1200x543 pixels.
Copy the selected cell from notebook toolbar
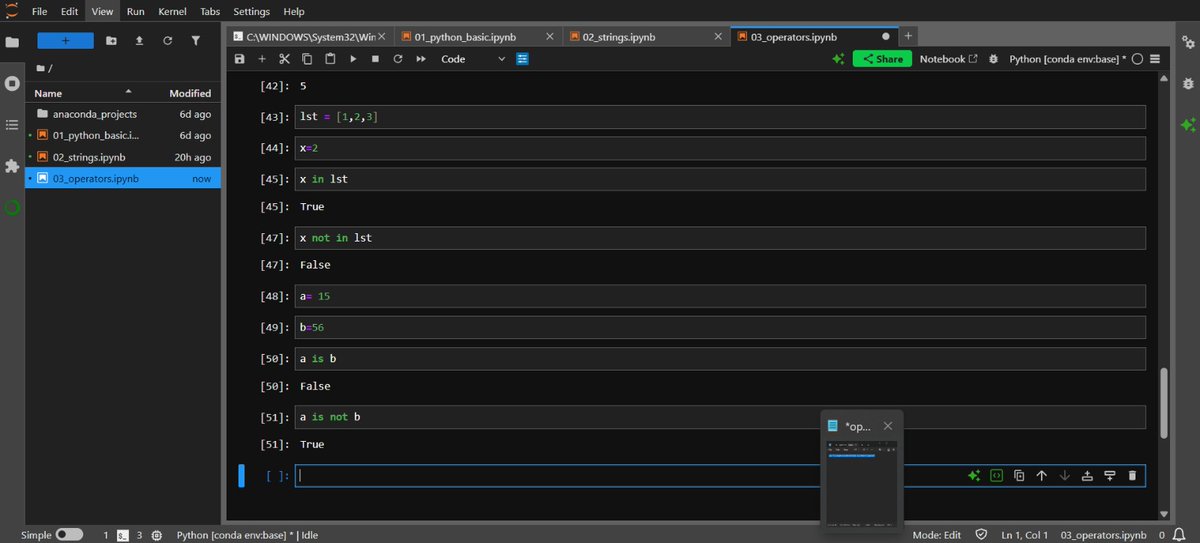307,59
